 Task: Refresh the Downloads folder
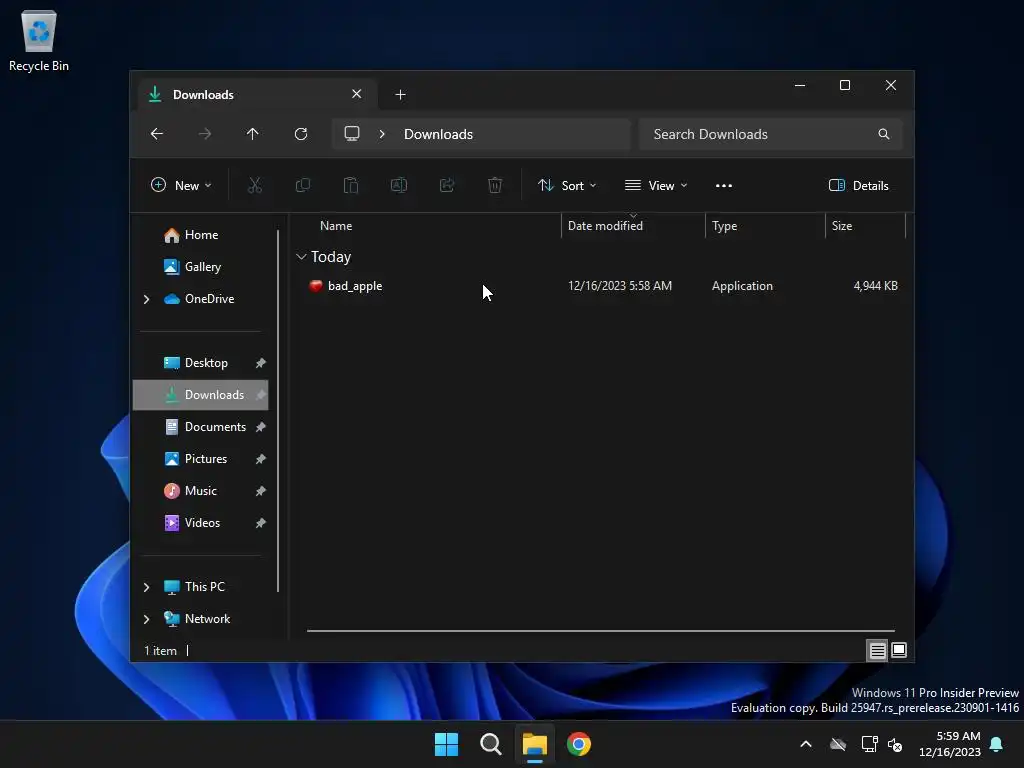[x=301, y=134]
